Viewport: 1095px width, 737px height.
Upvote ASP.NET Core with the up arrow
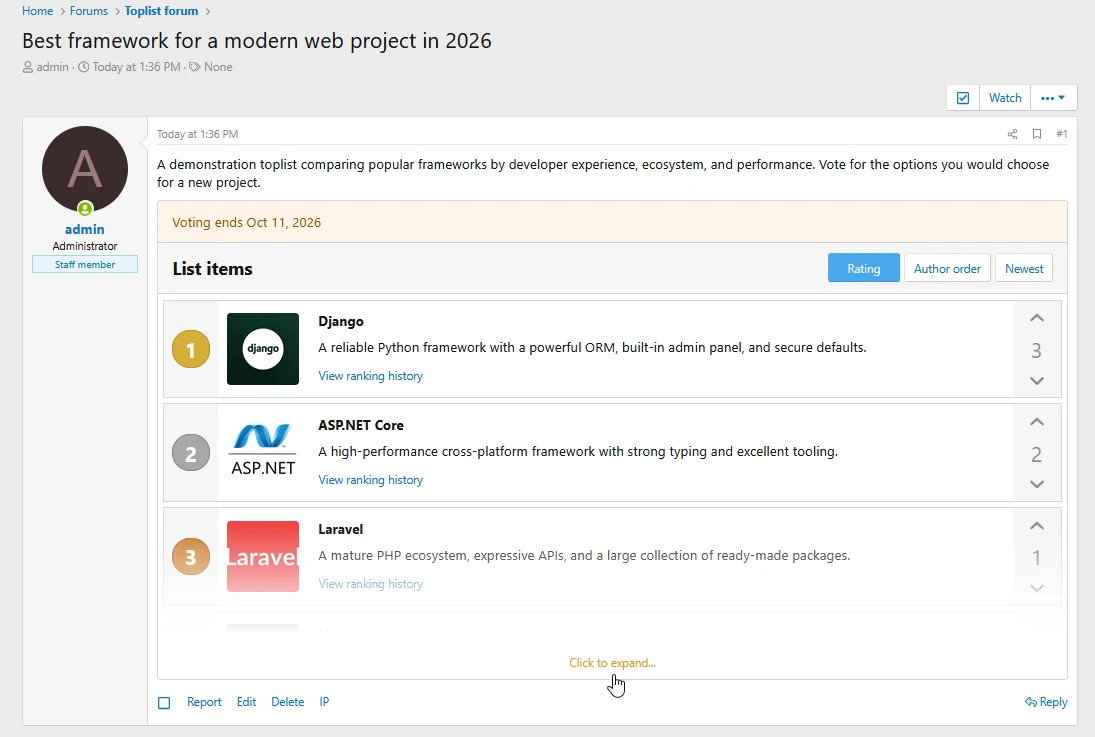pyautogui.click(x=1037, y=422)
